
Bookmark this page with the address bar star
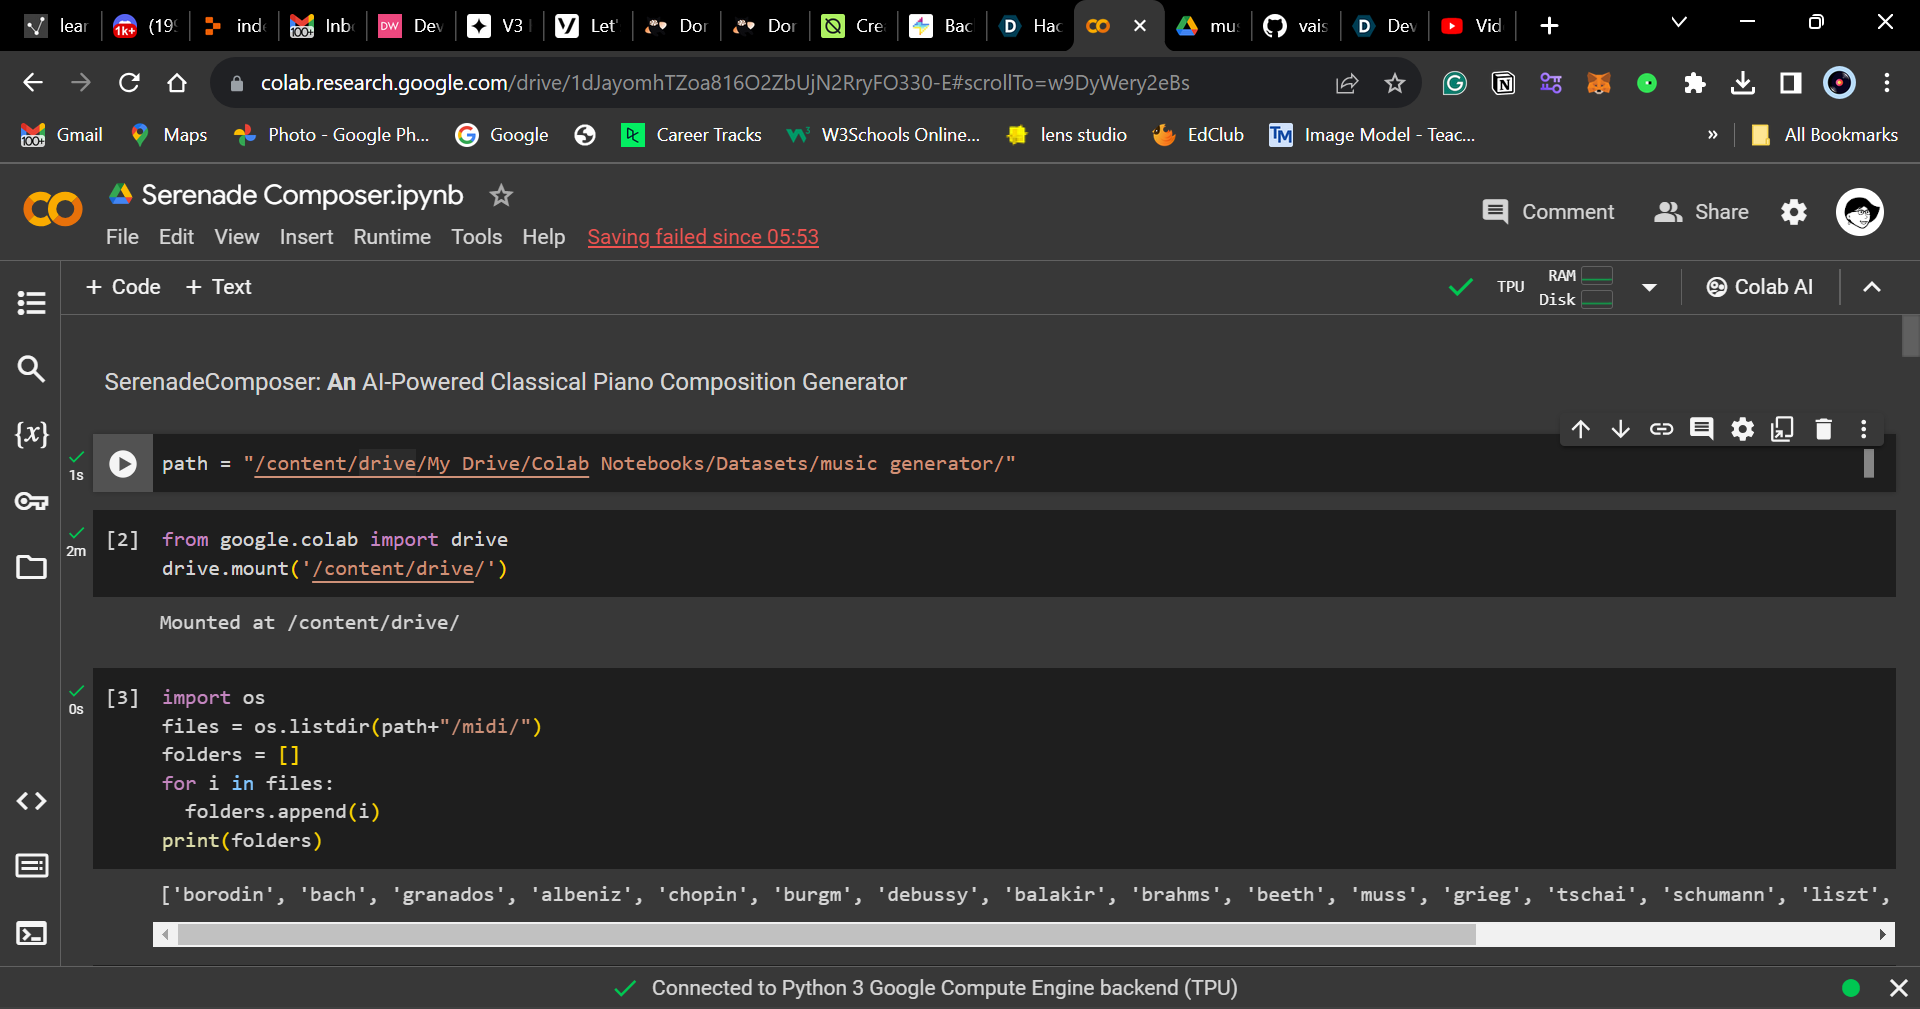[x=1395, y=83]
